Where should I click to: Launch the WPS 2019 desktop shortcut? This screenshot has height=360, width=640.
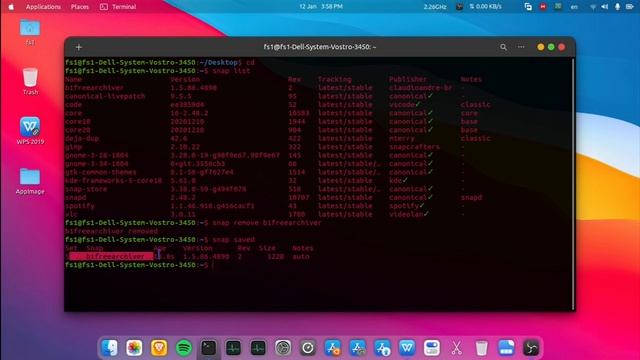30,131
